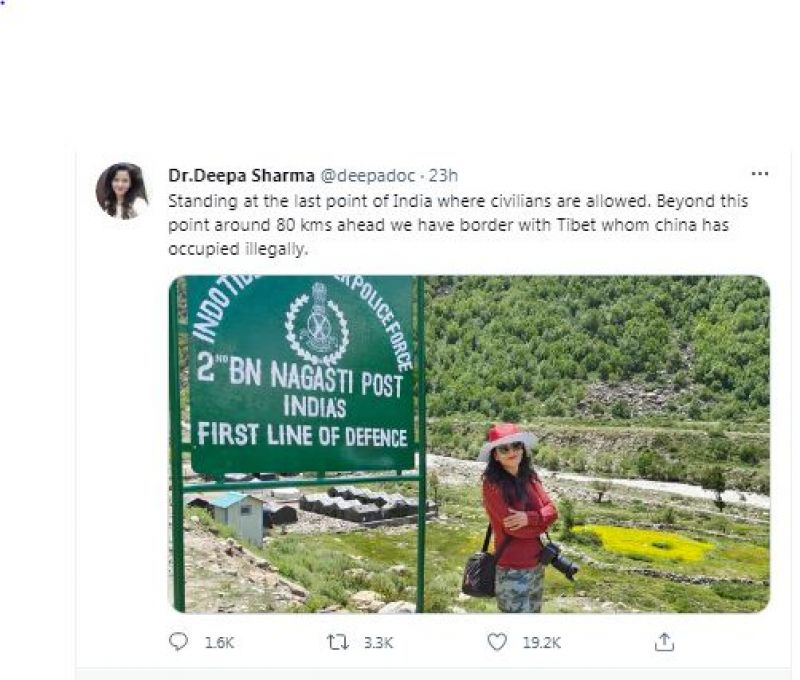Click the 'FIRST LINE OF DEFENCE' sign text
This screenshot has width=800, height=680.
302,436
